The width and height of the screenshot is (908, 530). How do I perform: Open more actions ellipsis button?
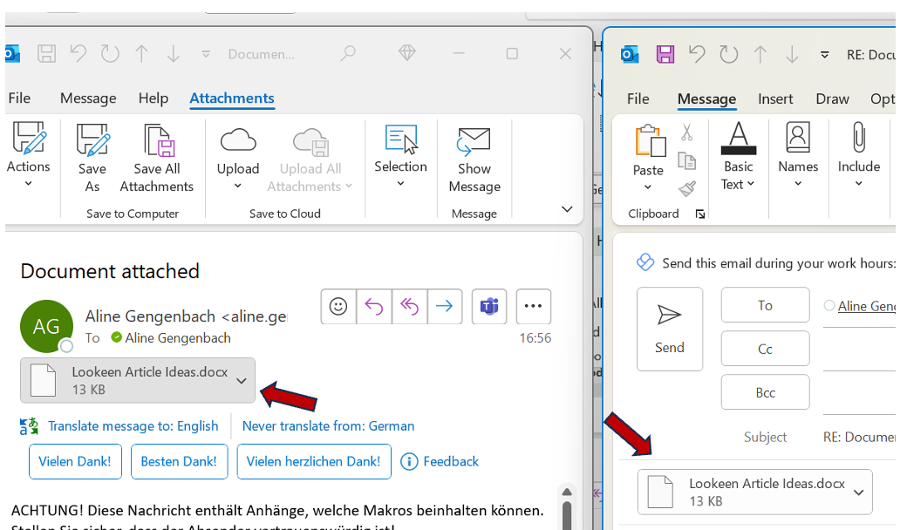[x=532, y=307]
